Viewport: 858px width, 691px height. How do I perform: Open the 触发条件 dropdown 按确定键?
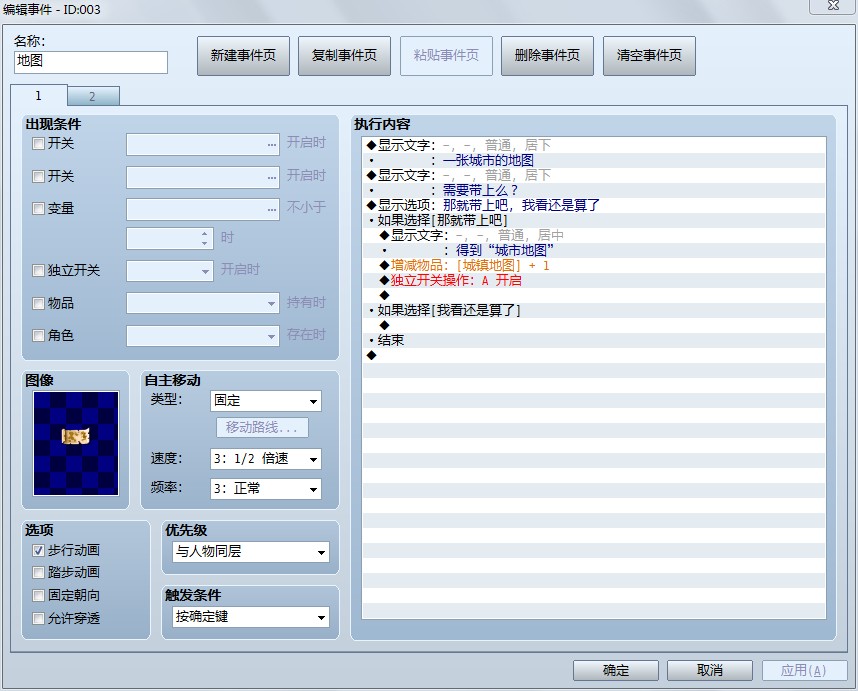[x=251, y=617]
